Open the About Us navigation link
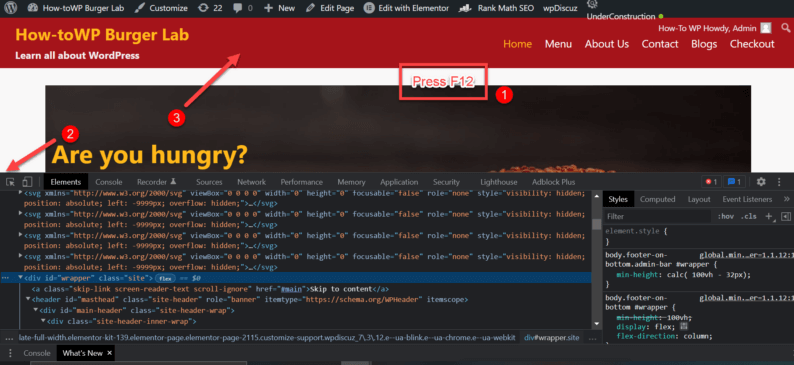The image size is (794, 365). [607, 44]
